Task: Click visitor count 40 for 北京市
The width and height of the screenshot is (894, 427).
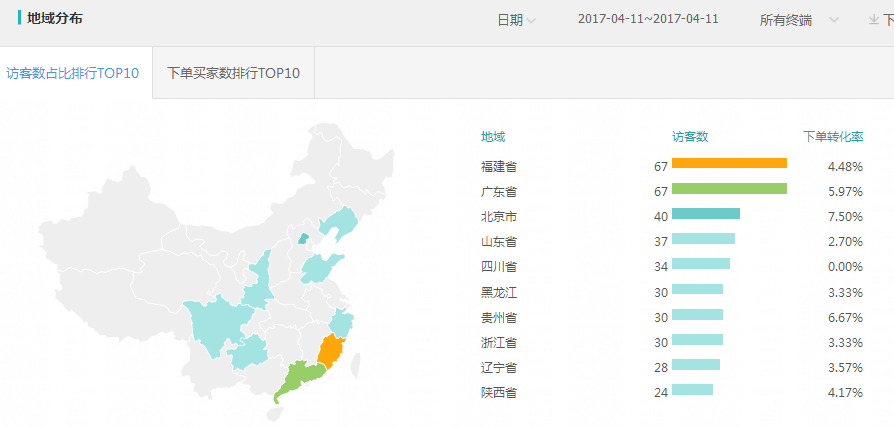Action: pyautogui.click(x=661, y=217)
